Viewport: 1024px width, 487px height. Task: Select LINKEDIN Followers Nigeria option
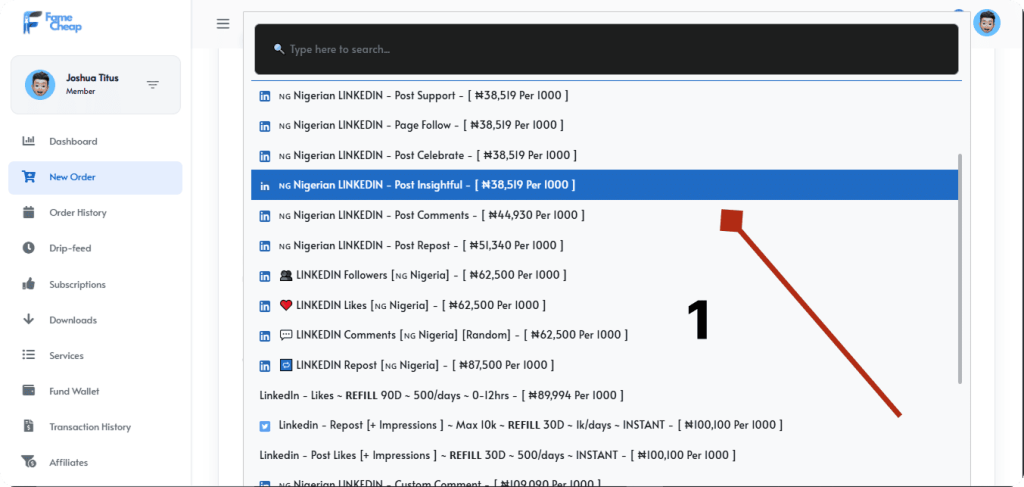[604, 275]
